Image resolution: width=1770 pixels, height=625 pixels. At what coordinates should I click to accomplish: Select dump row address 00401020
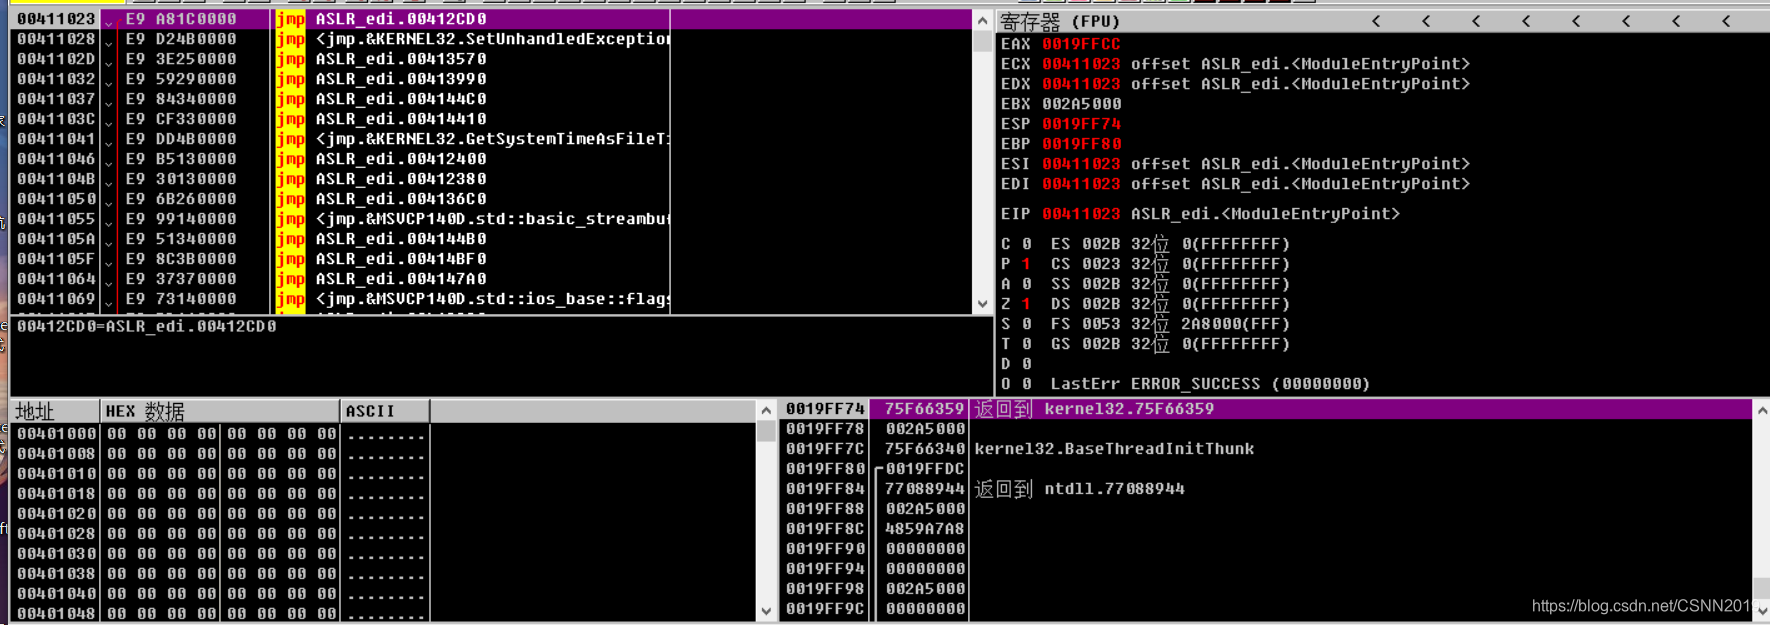point(56,514)
